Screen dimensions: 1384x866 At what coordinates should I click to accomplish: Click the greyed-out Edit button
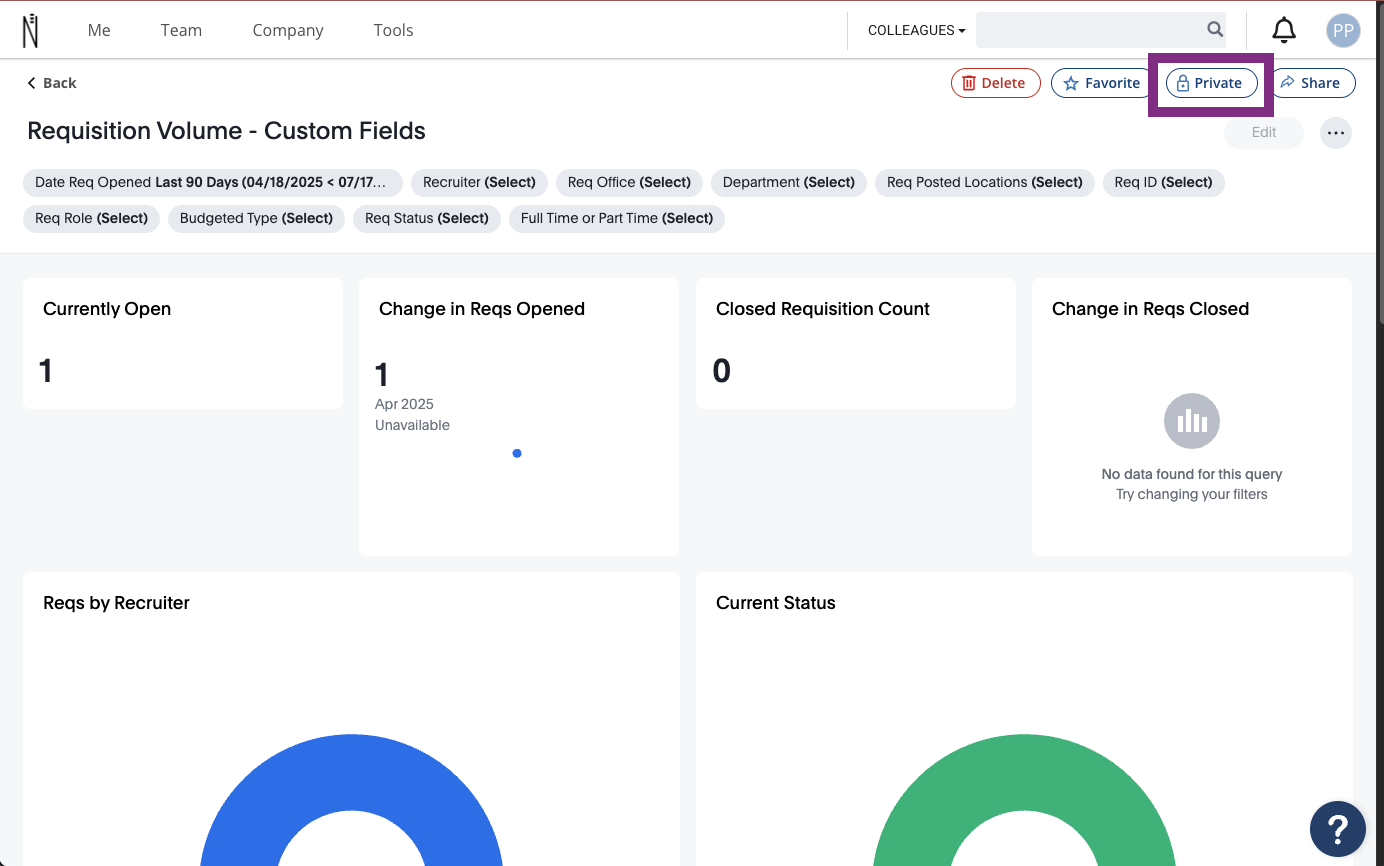click(1264, 132)
